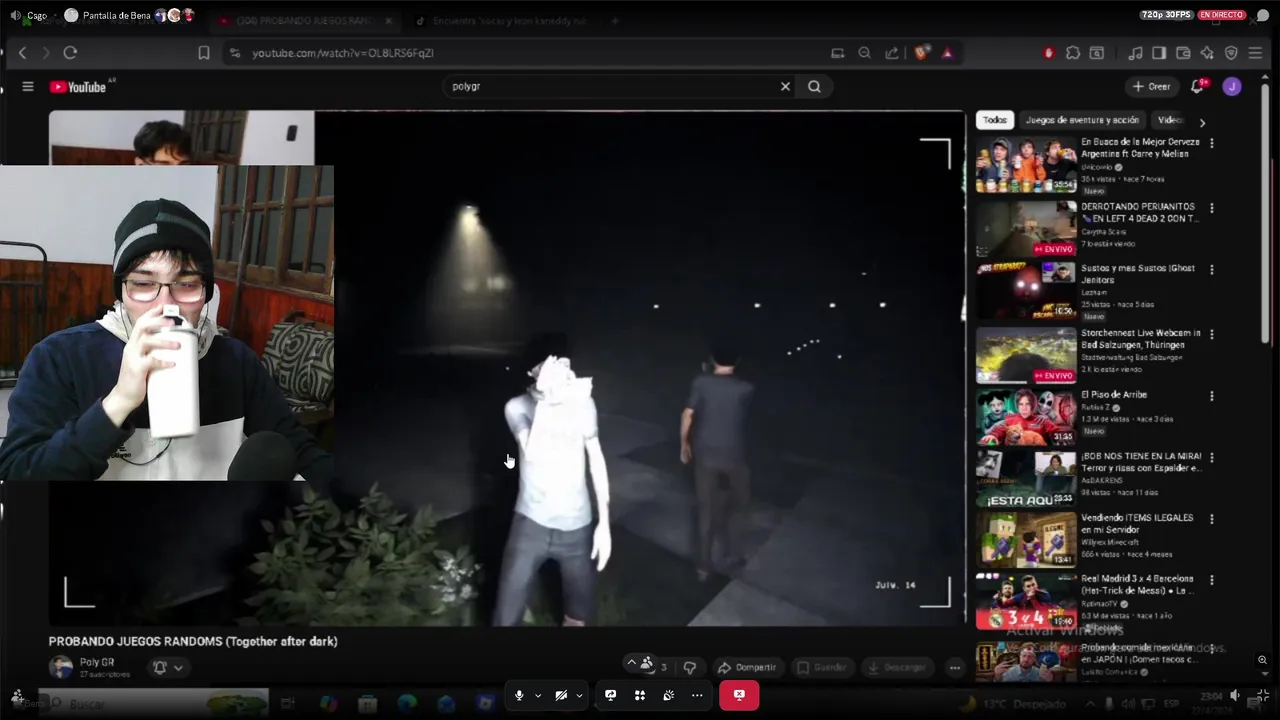Reload the browser page
This screenshot has width=1280, height=720.
(x=70, y=53)
